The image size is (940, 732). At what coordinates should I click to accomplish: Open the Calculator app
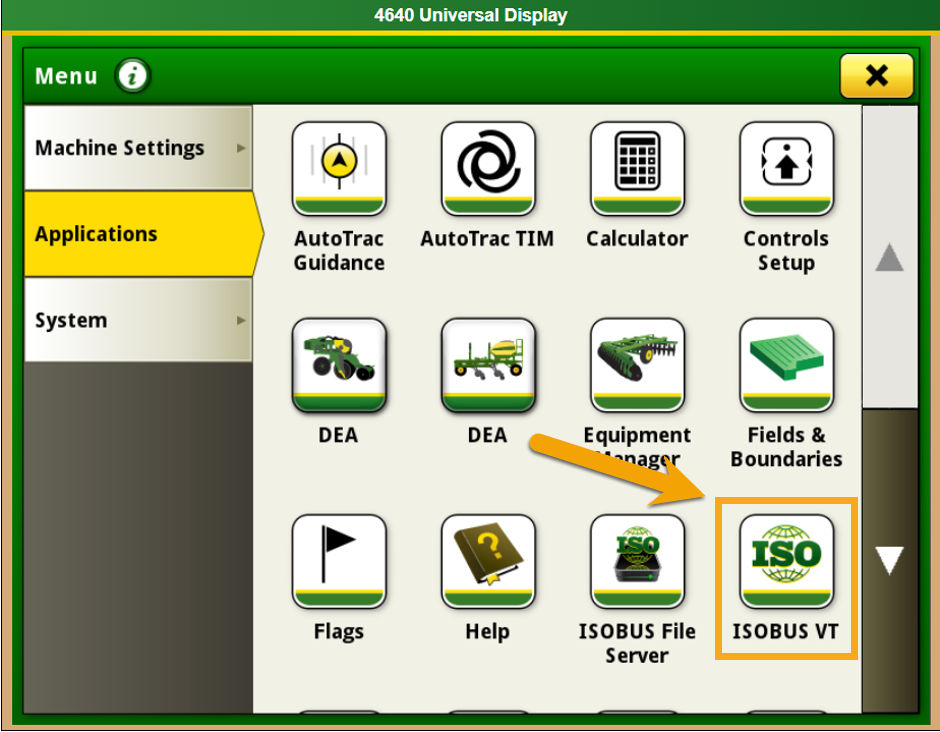coord(637,169)
